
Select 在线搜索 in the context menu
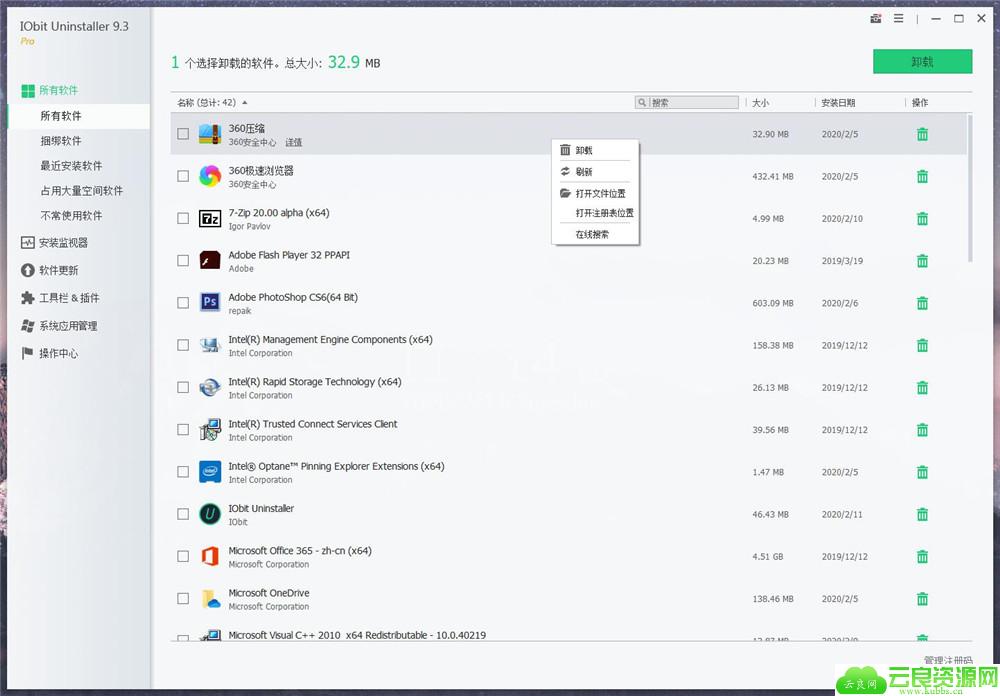(592, 234)
